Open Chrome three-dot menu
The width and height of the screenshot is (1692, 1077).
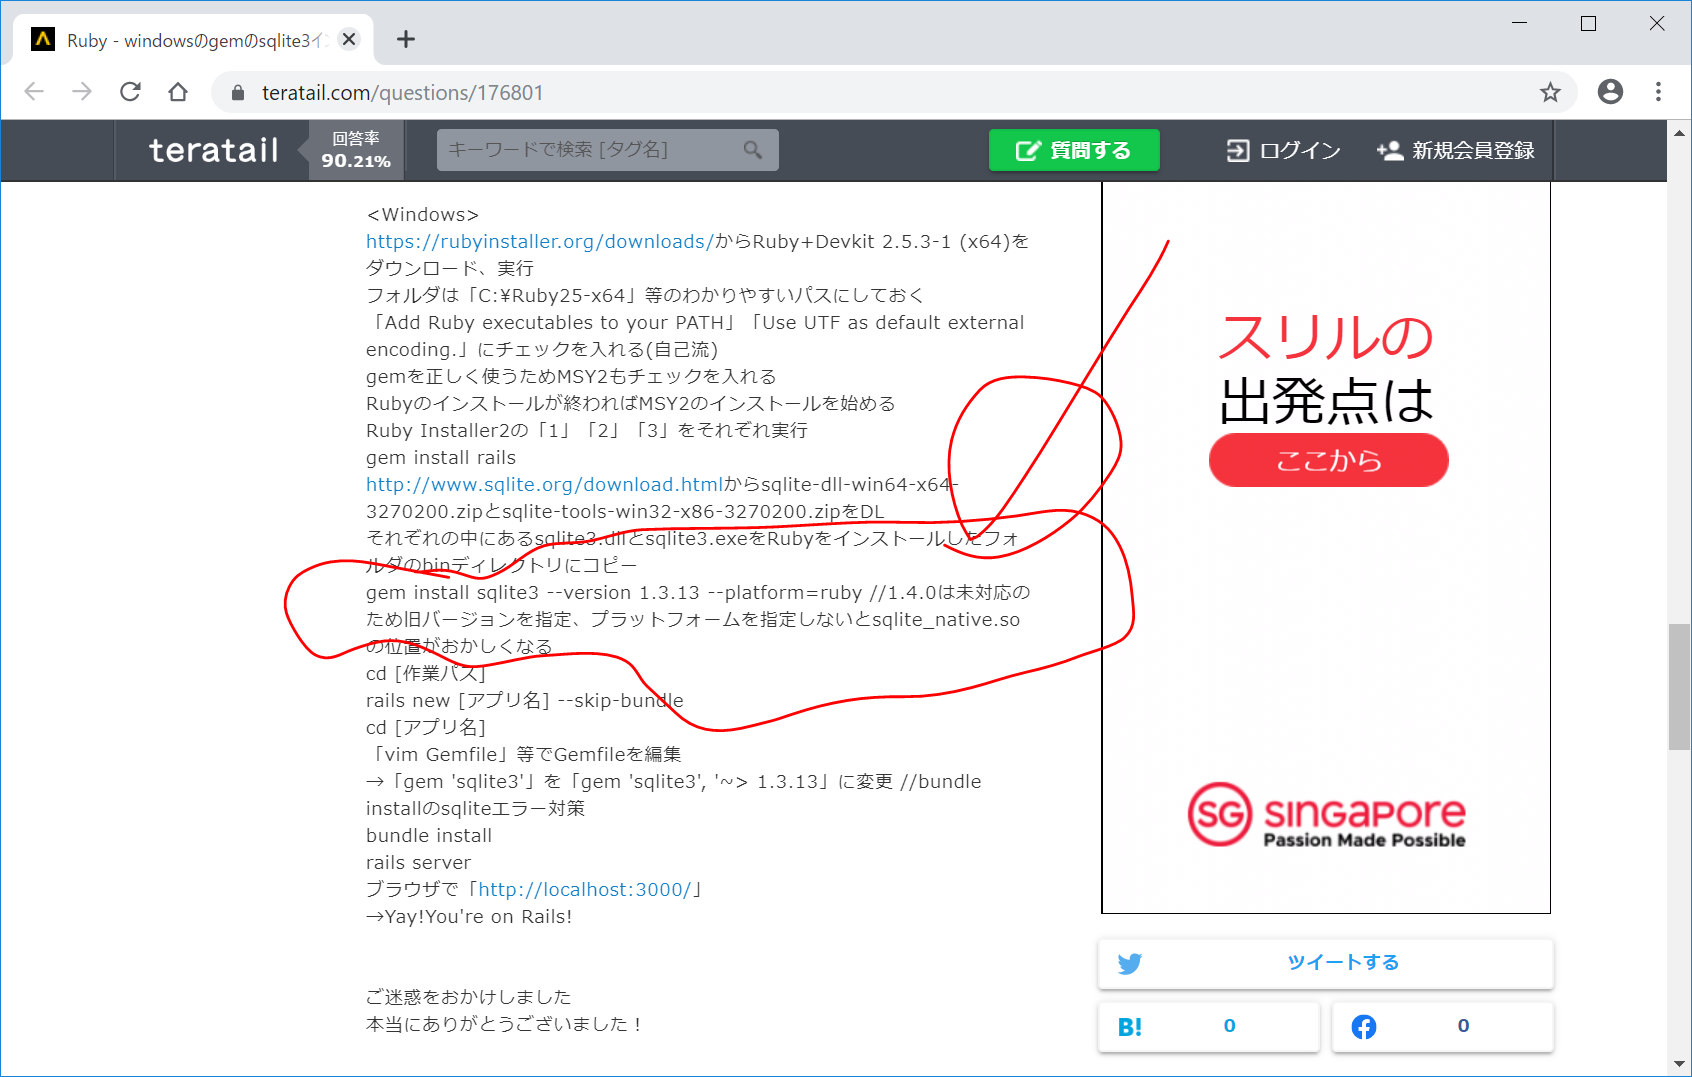point(1658,92)
